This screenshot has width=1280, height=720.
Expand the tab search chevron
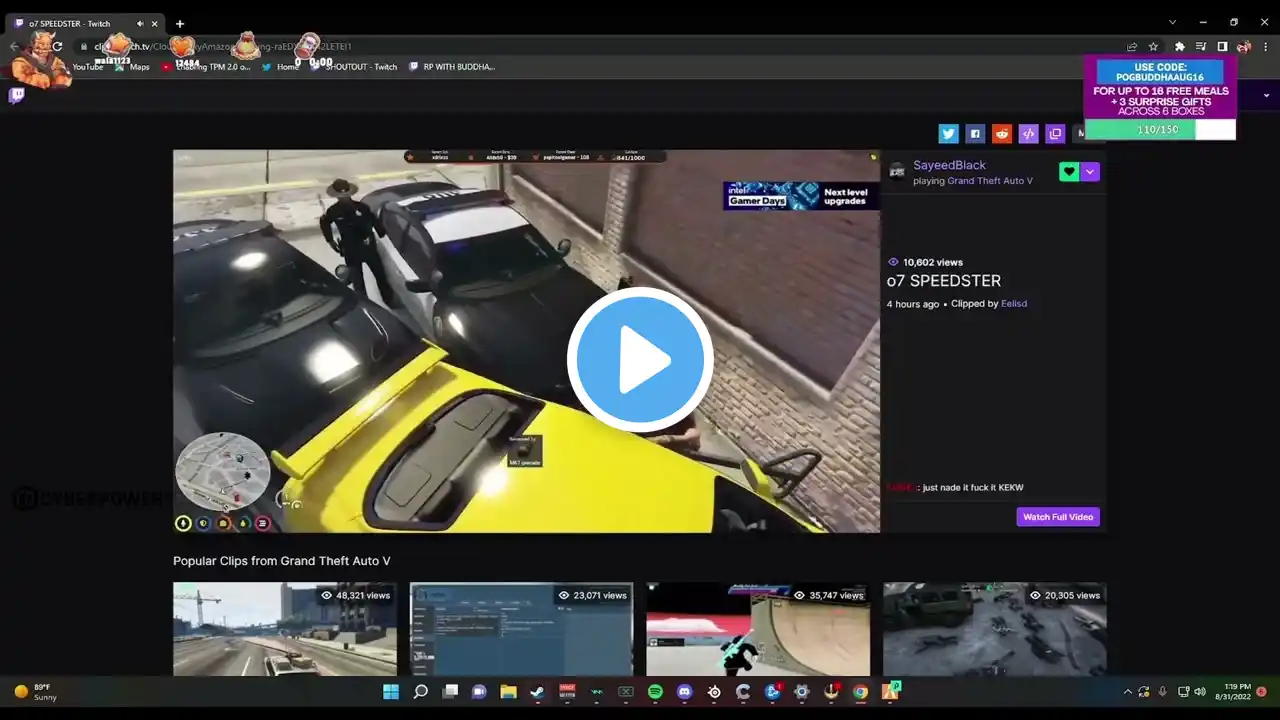tap(1173, 22)
